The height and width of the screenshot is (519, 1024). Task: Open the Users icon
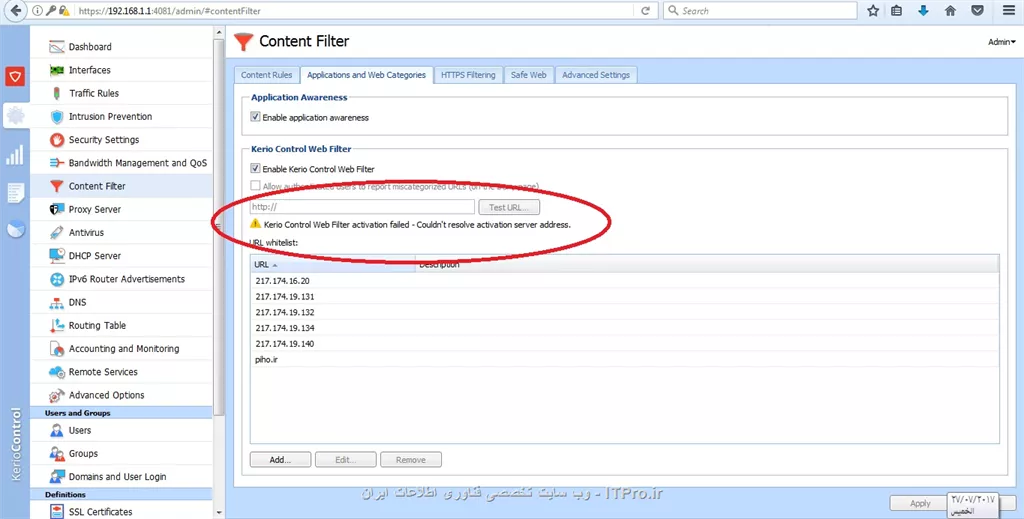point(57,431)
